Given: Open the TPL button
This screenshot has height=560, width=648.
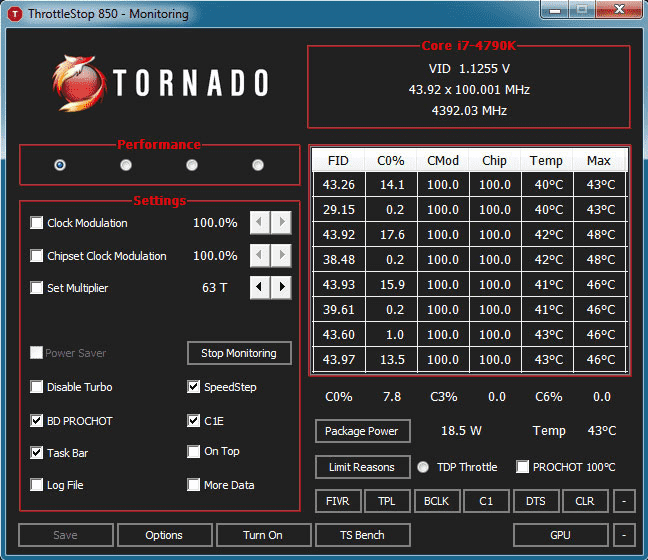Looking at the screenshot, I should tap(387, 501).
